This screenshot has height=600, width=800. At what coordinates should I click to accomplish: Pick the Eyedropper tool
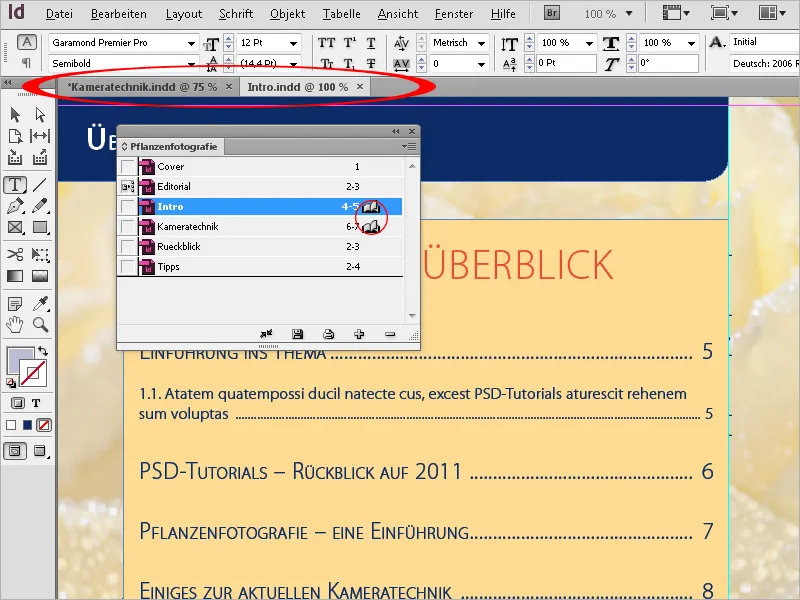[x=40, y=304]
